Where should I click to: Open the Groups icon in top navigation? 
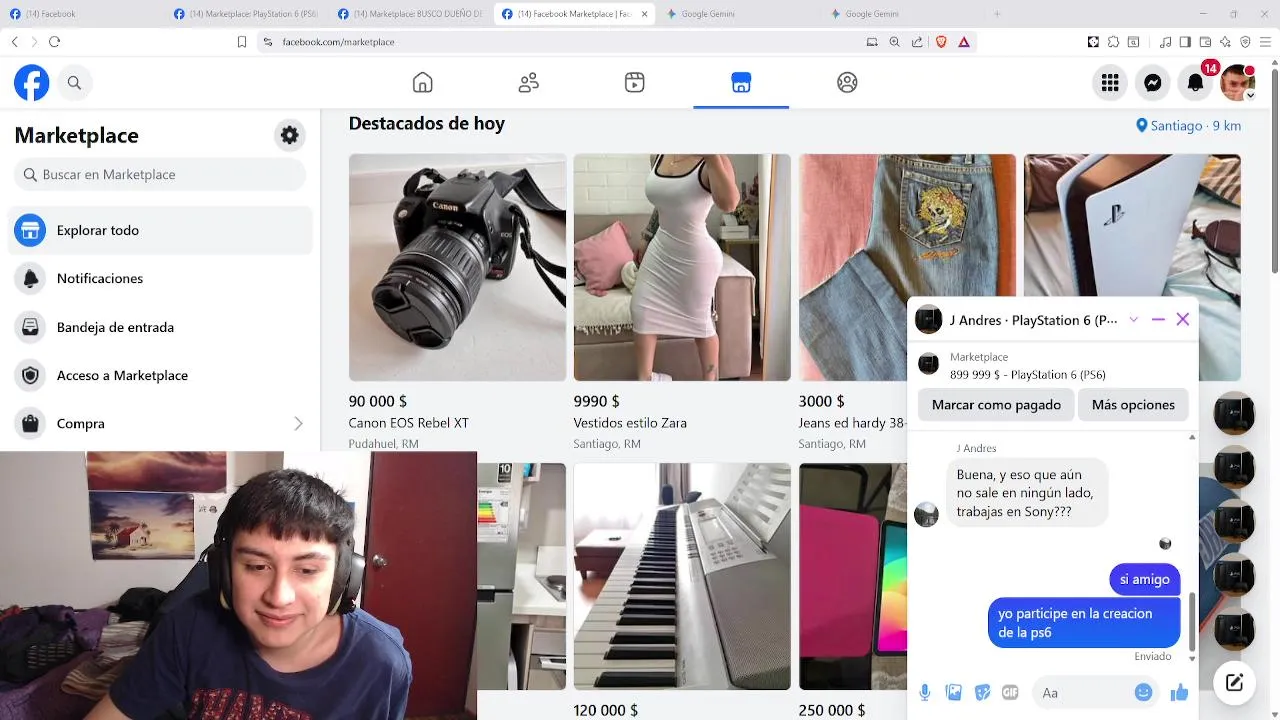(847, 83)
